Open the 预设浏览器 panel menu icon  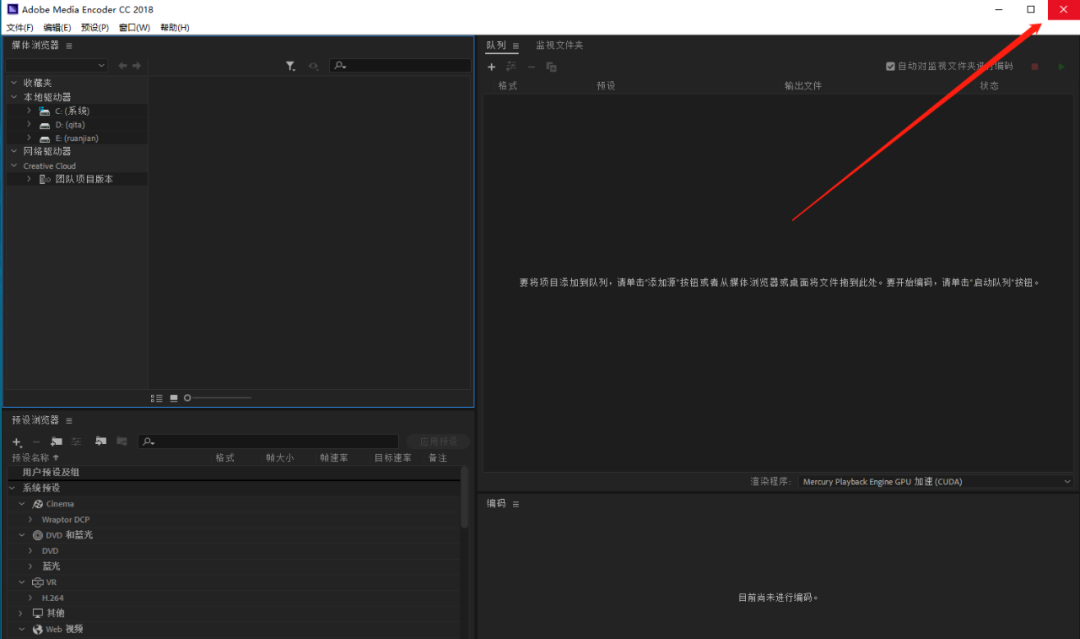point(69,421)
